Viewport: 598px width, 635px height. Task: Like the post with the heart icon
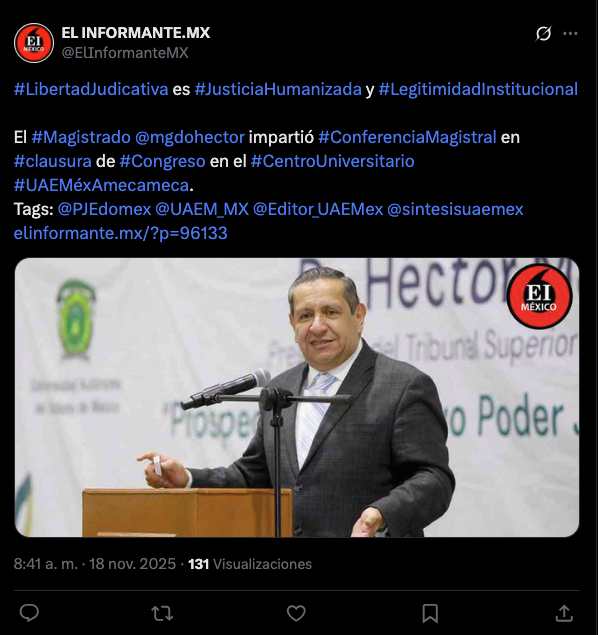click(x=296, y=613)
